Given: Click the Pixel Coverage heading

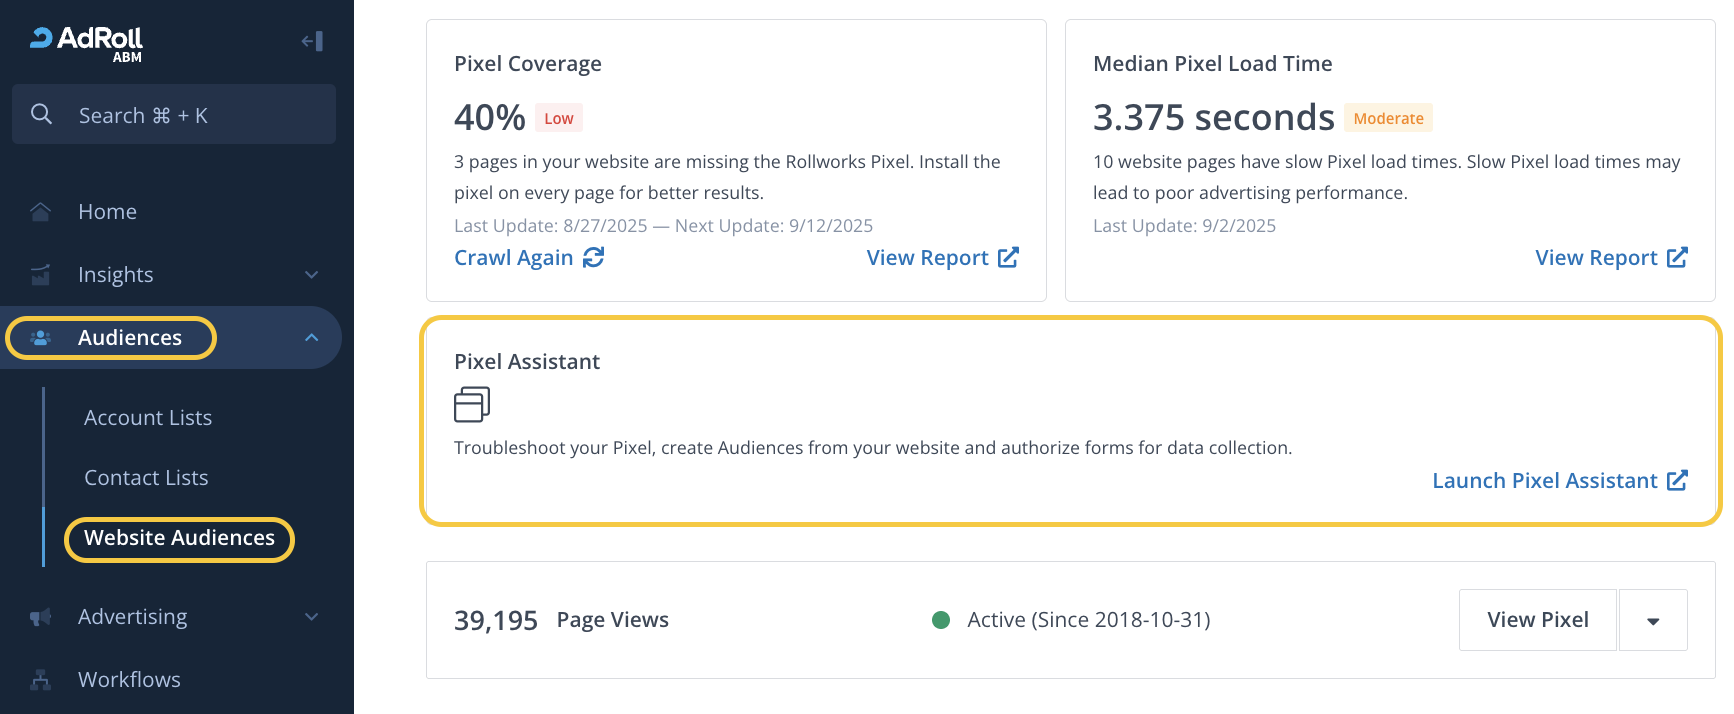Looking at the screenshot, I should pyautogui.click(x=528, y=64).
